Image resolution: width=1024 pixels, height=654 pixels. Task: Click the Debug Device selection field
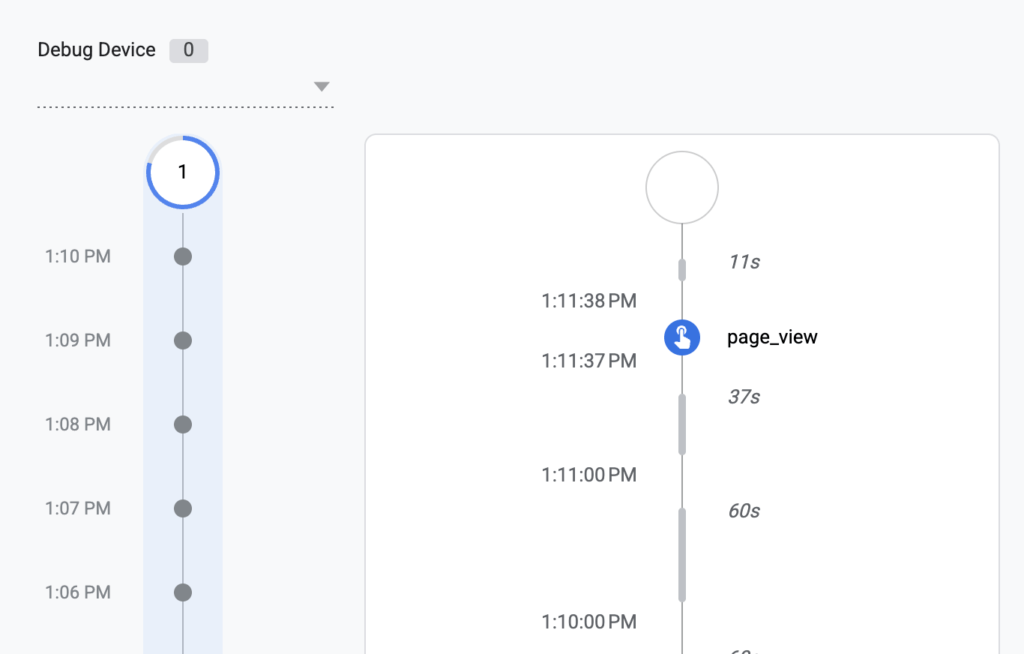click(x=185, y=87)
